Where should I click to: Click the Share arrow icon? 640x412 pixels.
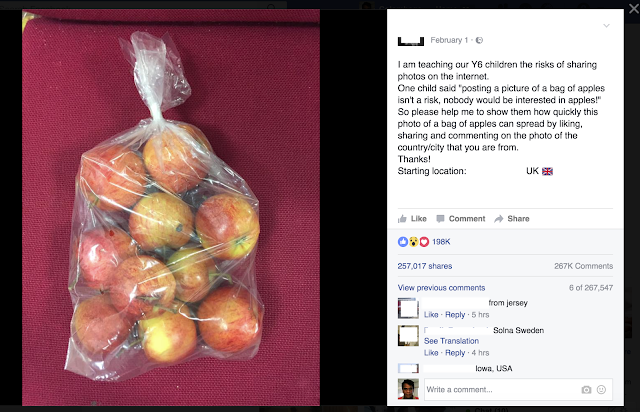click(498, 219)
